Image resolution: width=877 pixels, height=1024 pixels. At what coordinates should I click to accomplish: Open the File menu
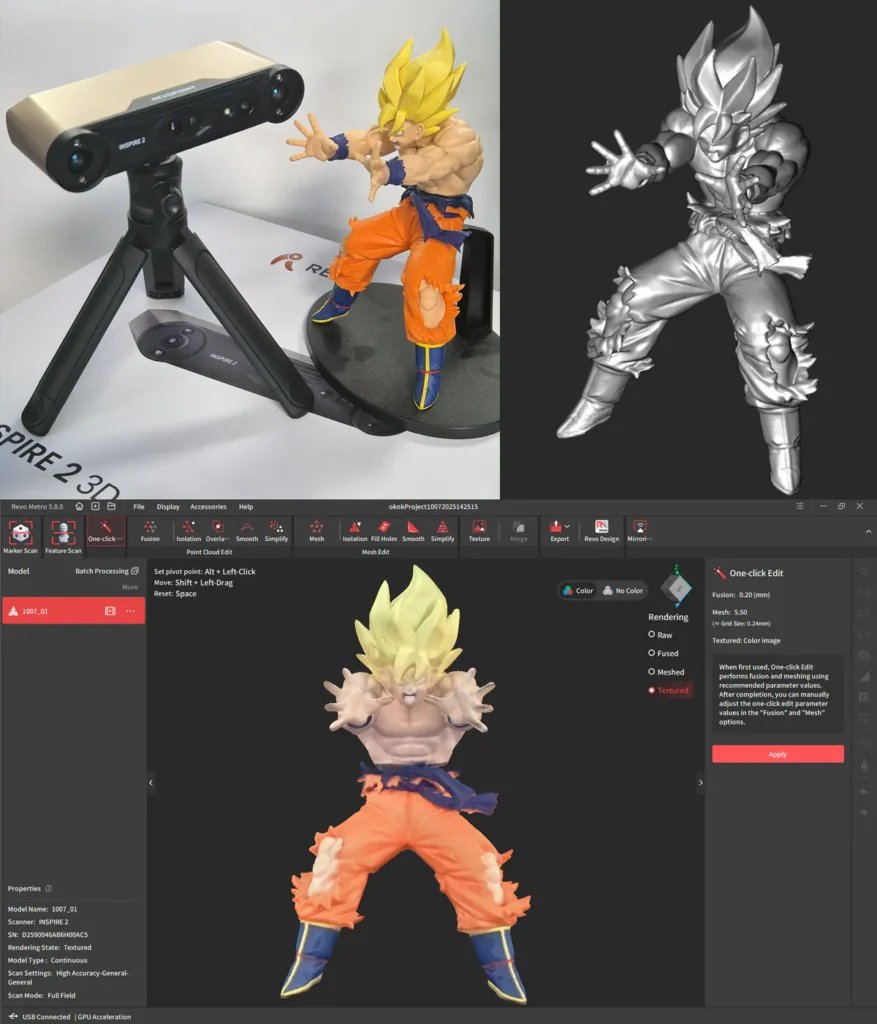[138, 506]
